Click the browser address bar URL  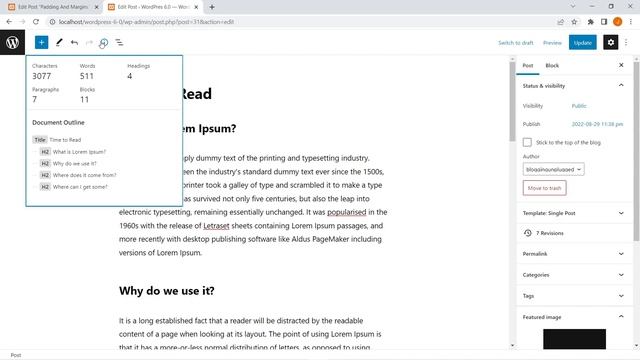[x=146, y=22]
